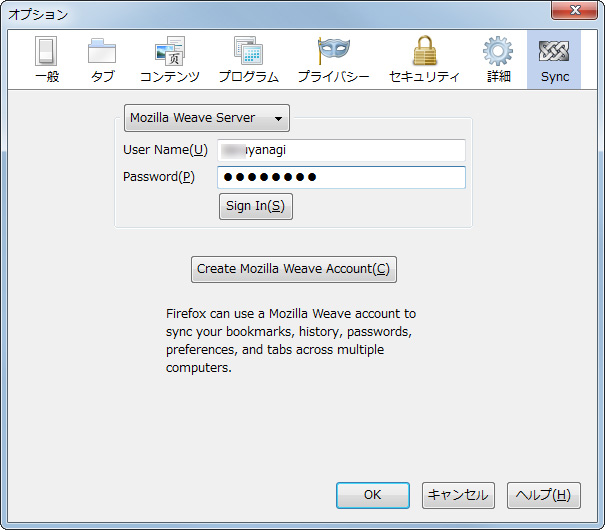Click the User Name input field
This screenshot has height=530, width=605.
coord(341,150)
